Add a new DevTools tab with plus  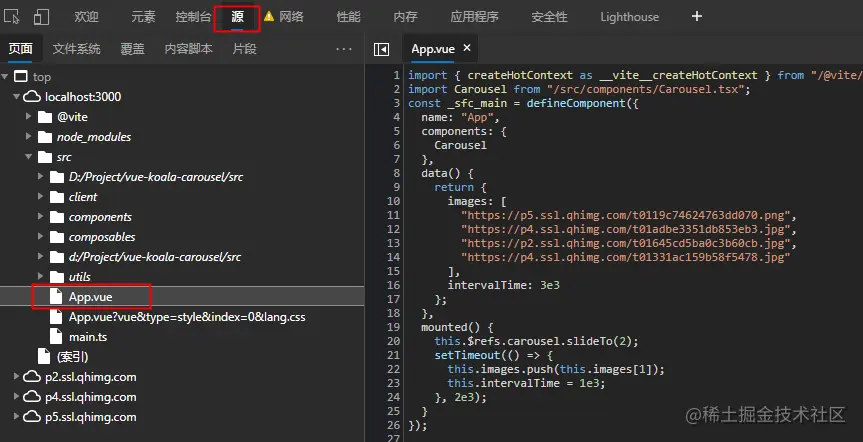click(697, 17)
